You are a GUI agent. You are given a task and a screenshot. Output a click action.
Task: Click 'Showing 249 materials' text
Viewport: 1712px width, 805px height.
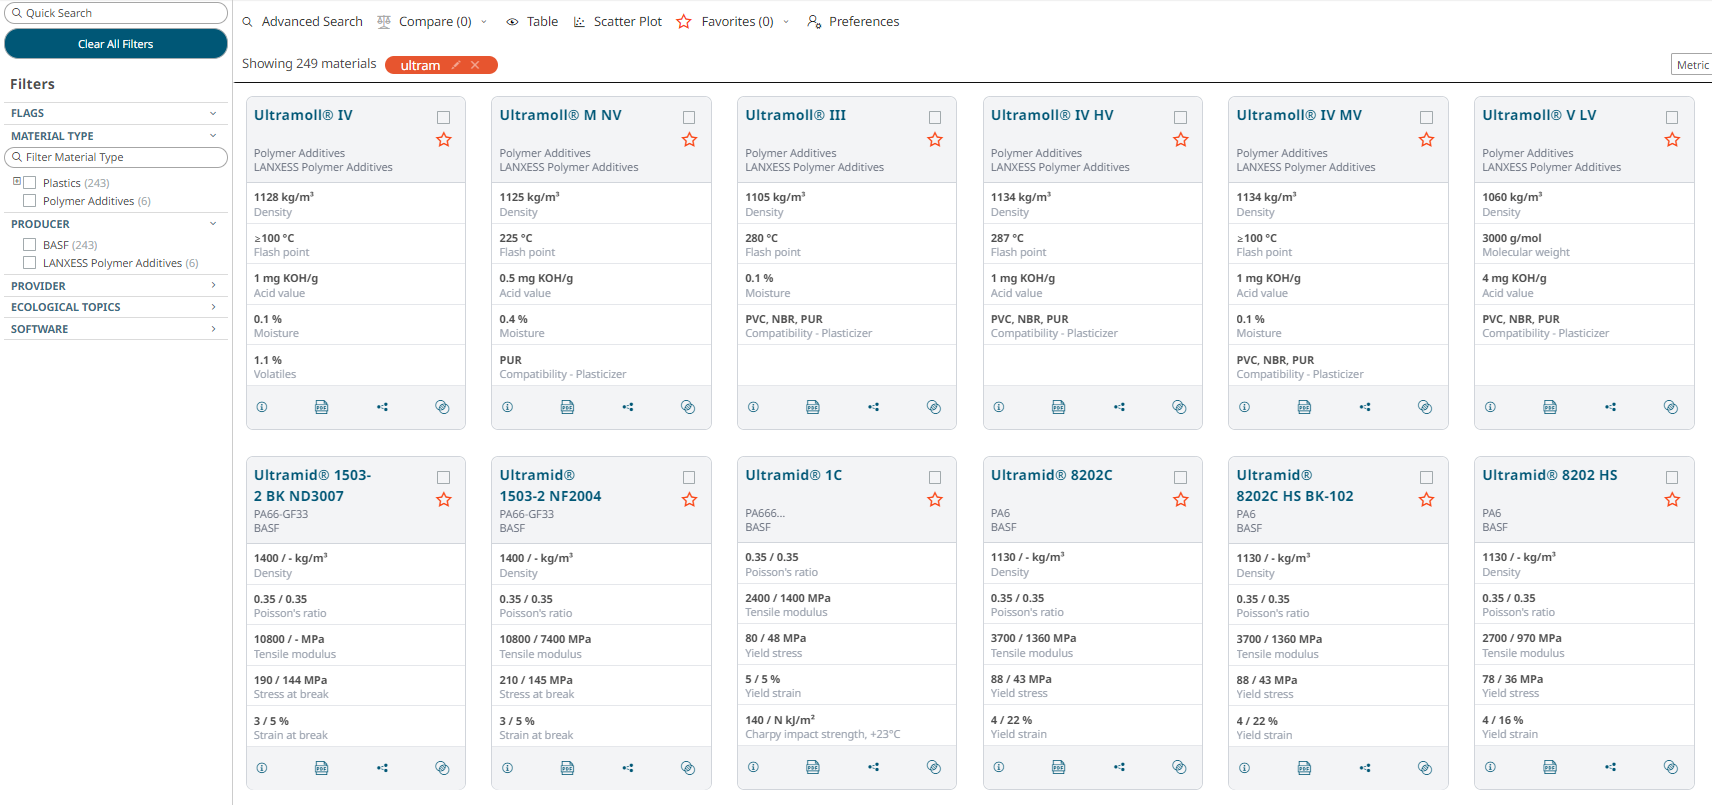[309, 64]
